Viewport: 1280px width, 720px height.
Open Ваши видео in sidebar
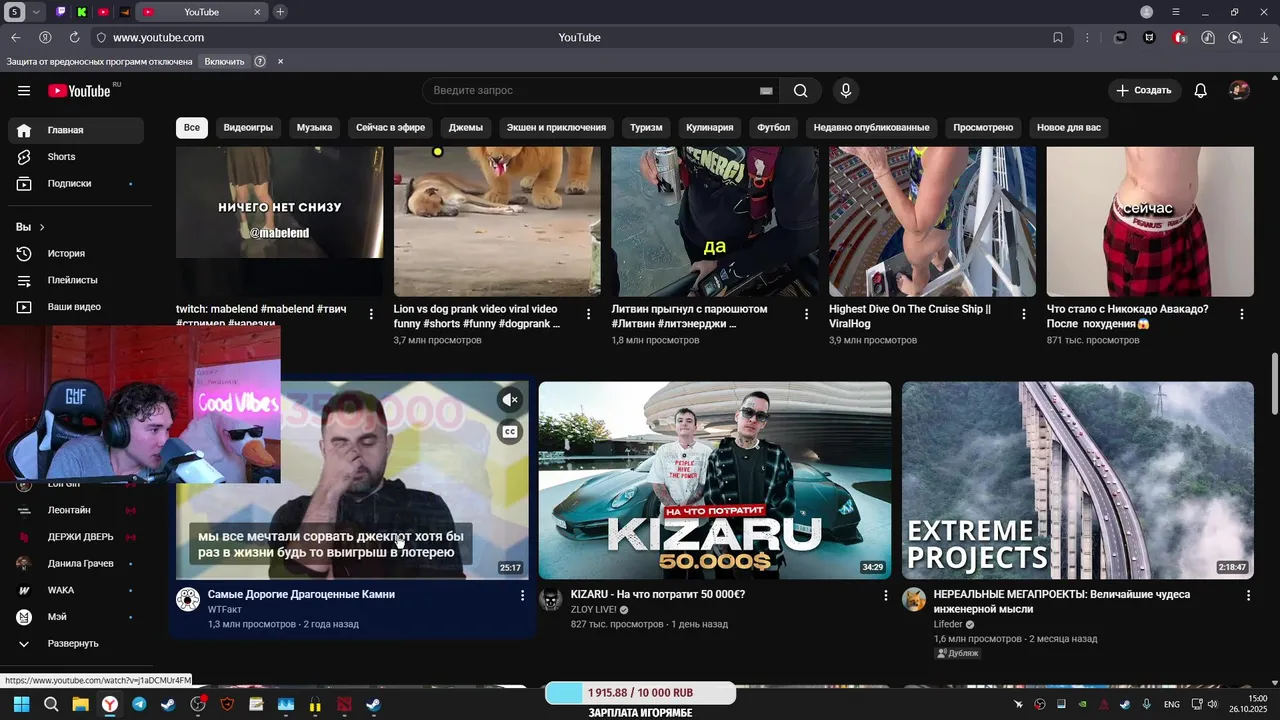tap(78, 307)
